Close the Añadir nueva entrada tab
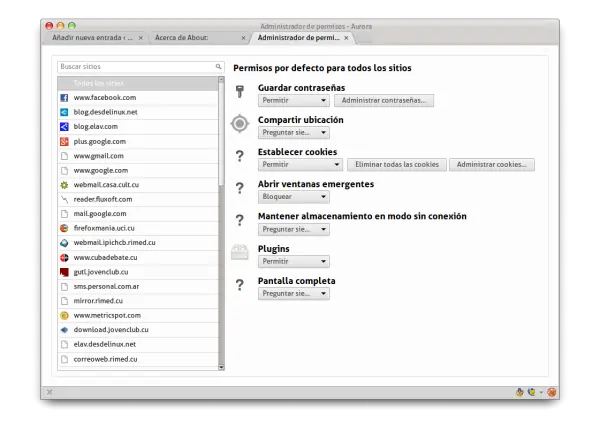The width and height of the screenshot is (600, 445). point(141,38)
